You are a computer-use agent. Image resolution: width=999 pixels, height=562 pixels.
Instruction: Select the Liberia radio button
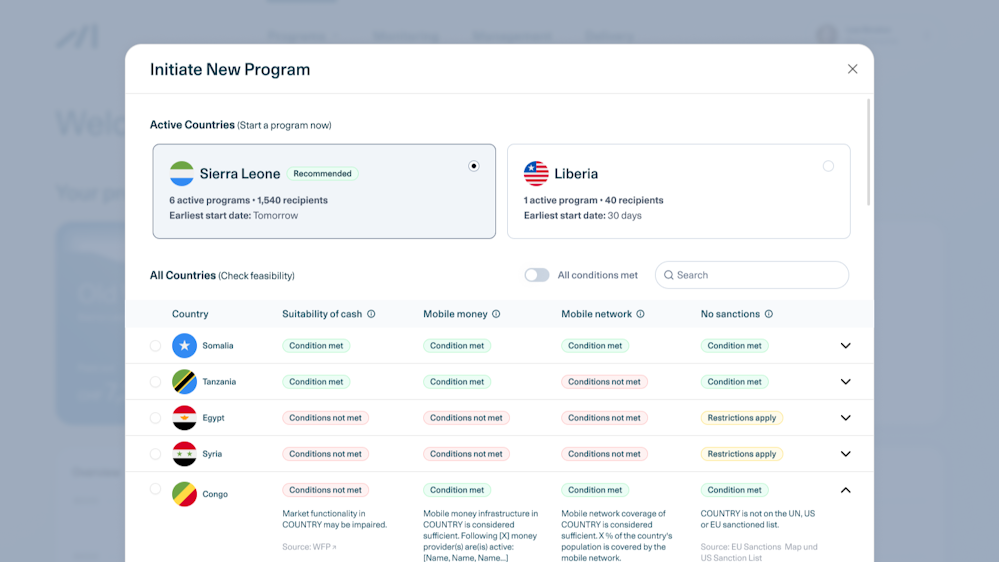[x=828, y=166]
